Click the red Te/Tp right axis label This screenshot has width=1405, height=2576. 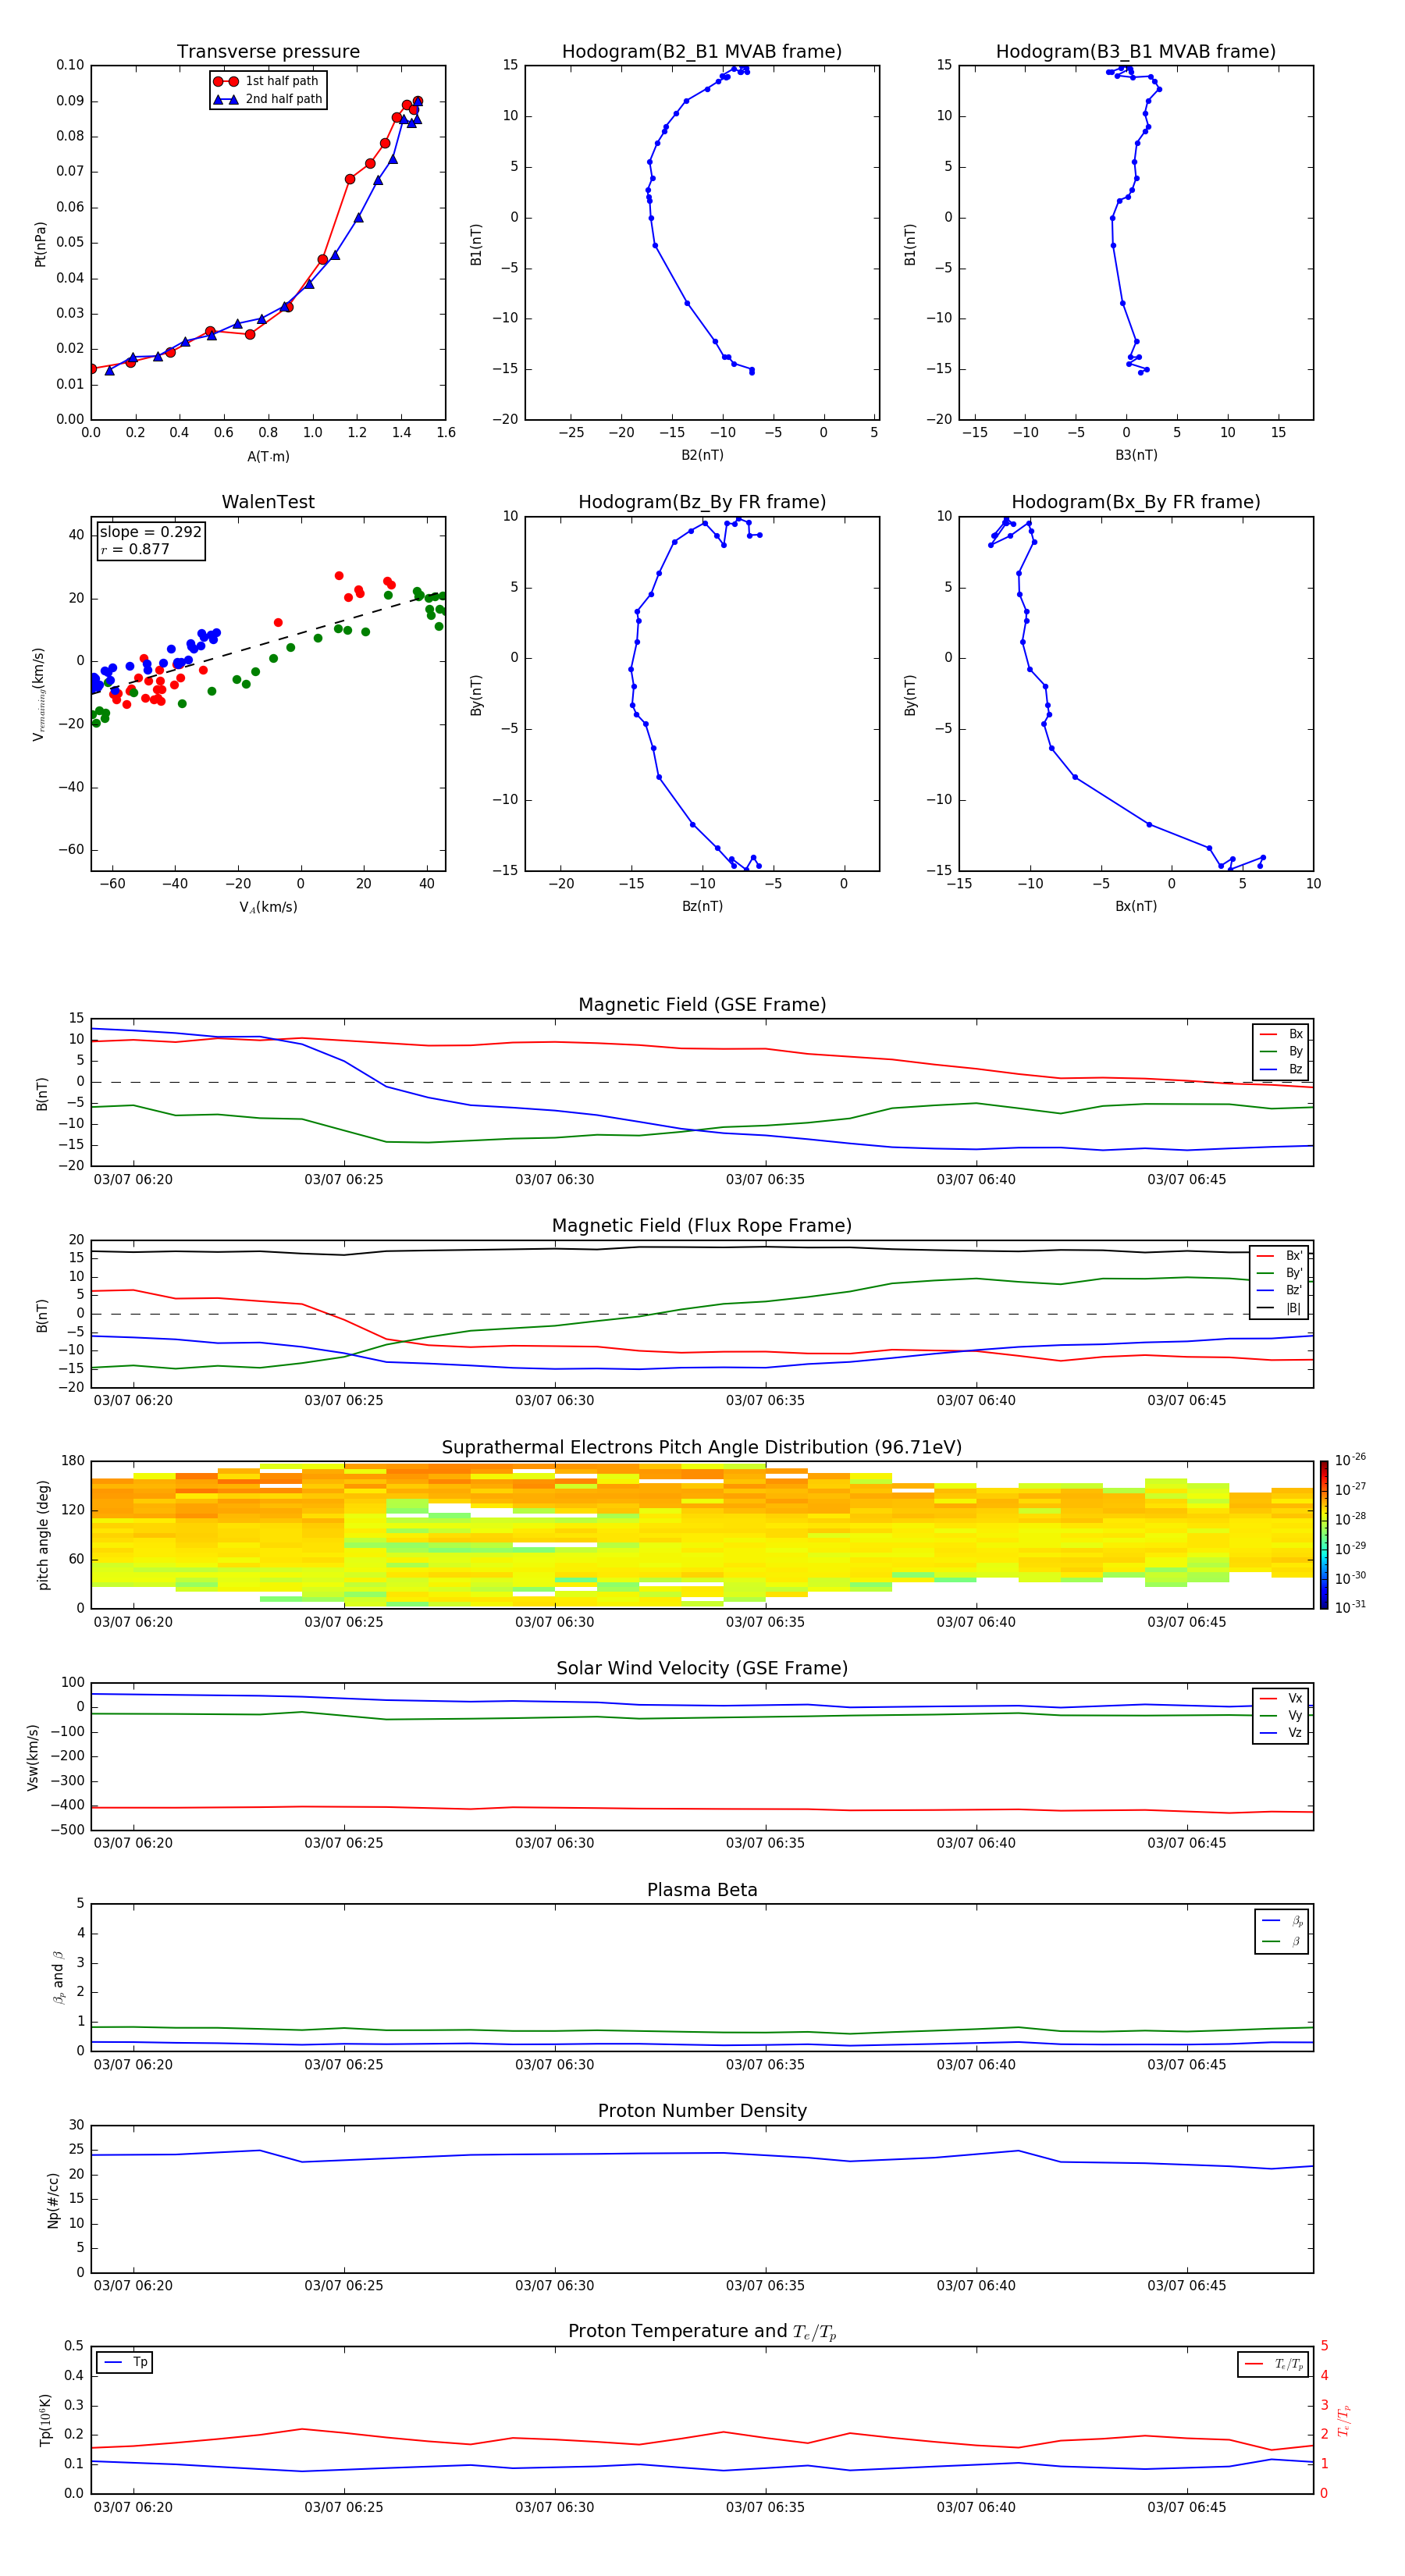(x=1343, y=2421)
